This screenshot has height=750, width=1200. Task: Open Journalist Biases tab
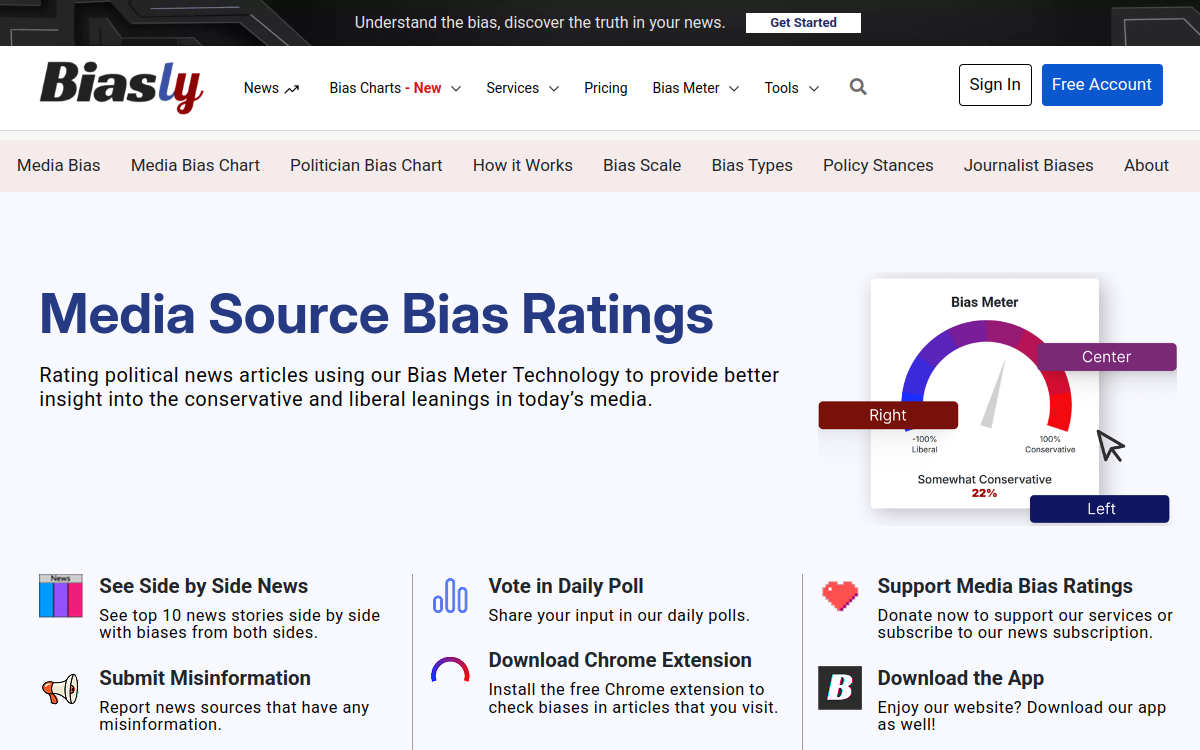point(1029,165)
